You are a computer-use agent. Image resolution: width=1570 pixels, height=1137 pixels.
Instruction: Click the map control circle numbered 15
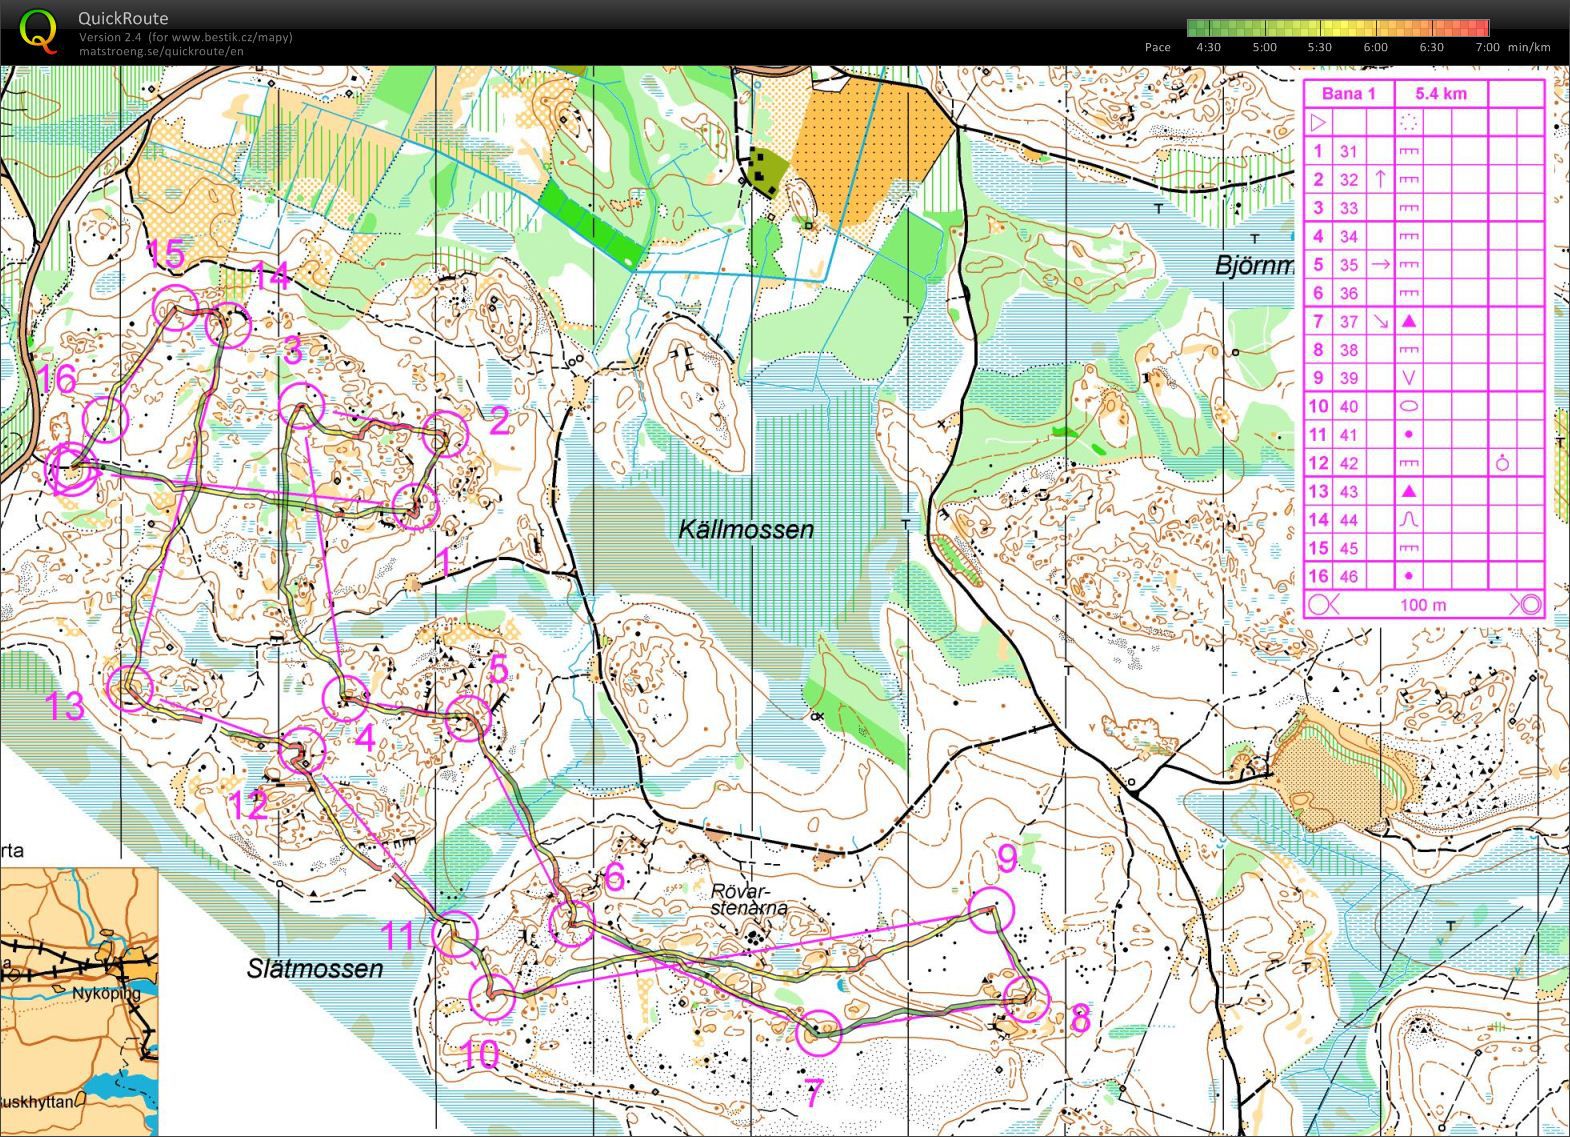tap(175, 307)
